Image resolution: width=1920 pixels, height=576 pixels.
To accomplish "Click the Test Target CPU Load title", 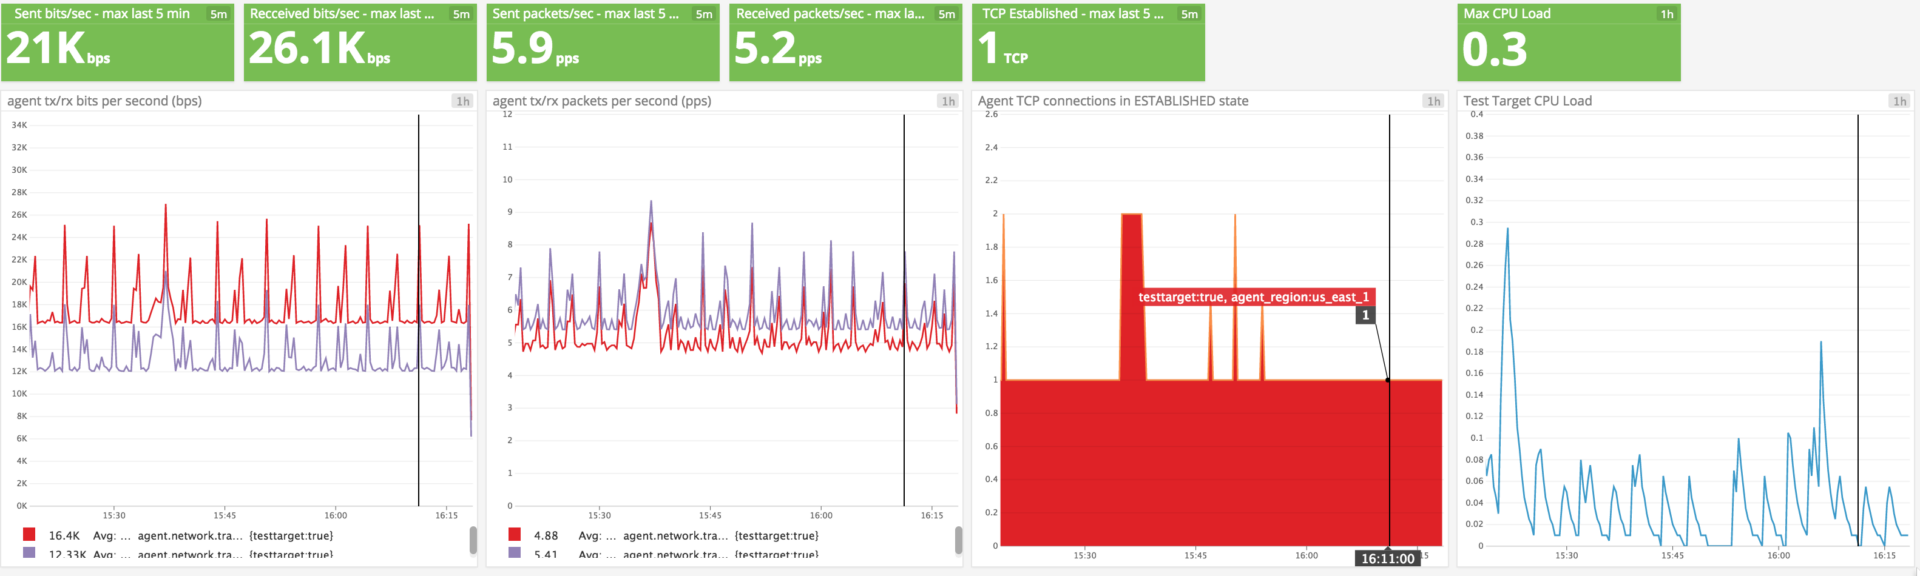I will pos(1527,101).
